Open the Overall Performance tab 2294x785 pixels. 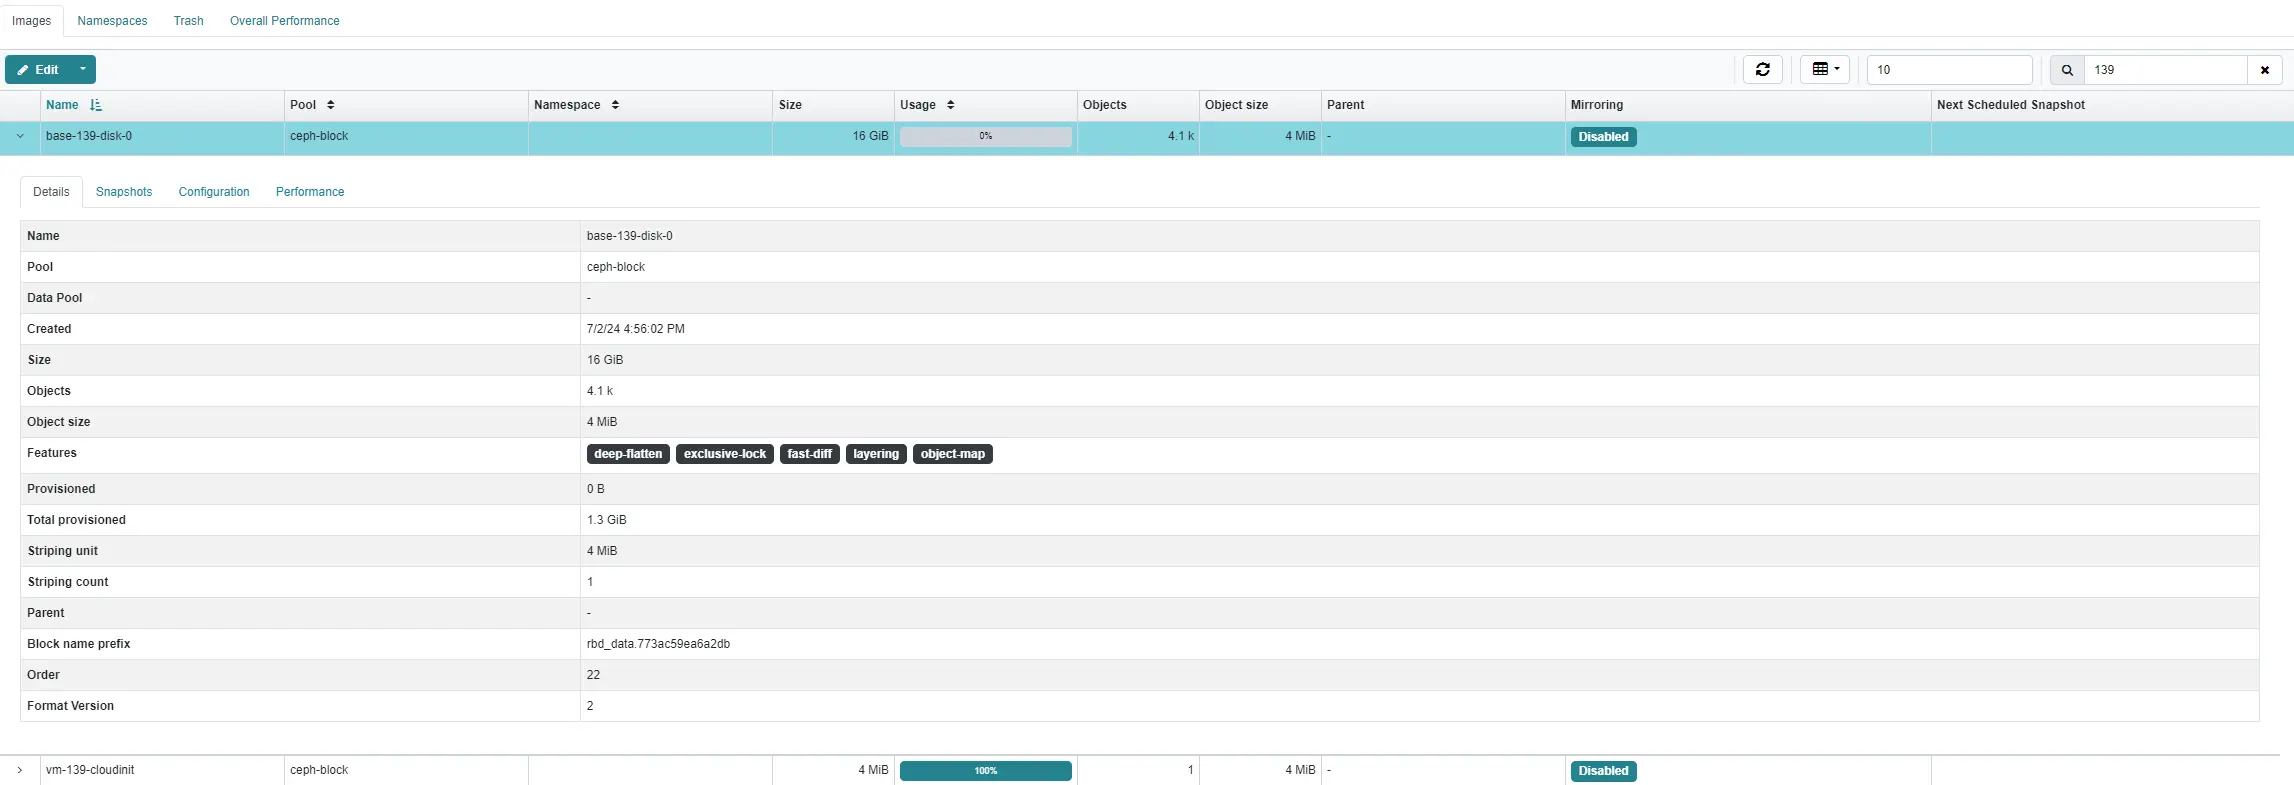pos(284,21)
